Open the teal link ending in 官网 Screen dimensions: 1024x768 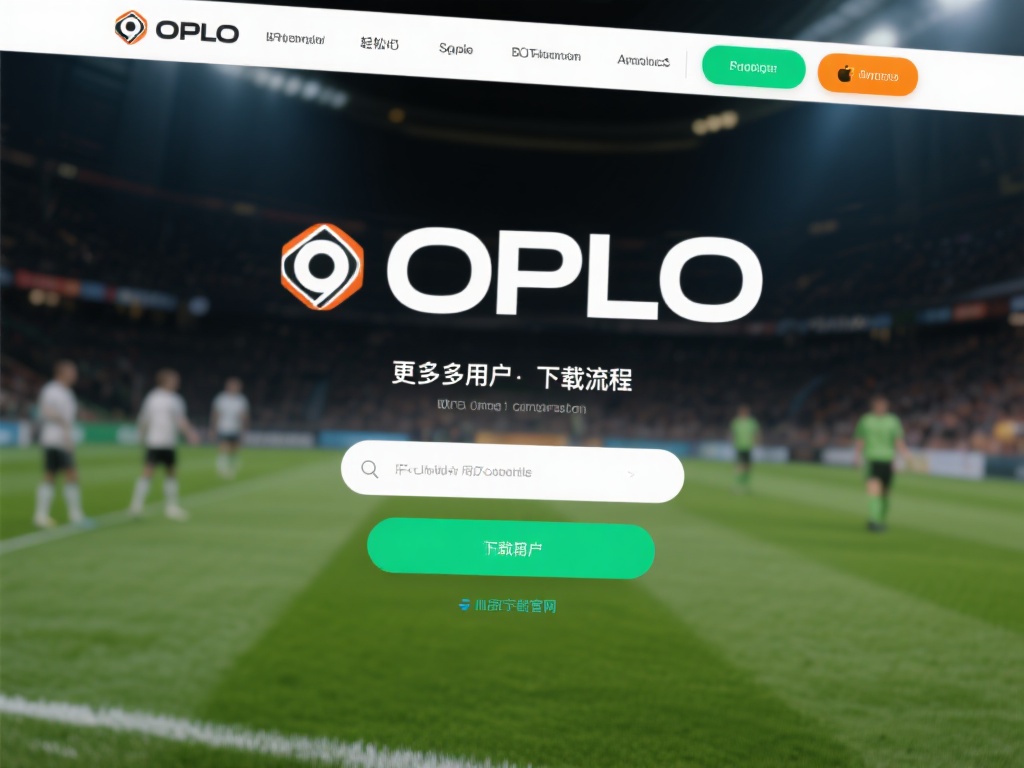click(x=515, y=605)
